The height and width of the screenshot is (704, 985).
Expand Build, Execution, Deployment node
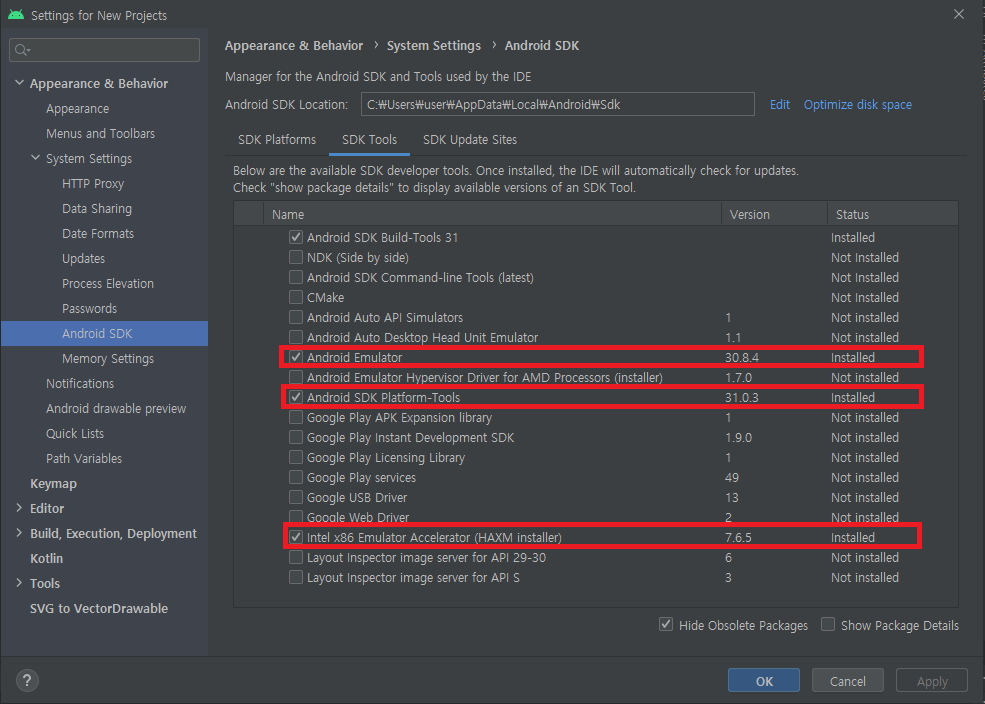click(x=19, y=533)
